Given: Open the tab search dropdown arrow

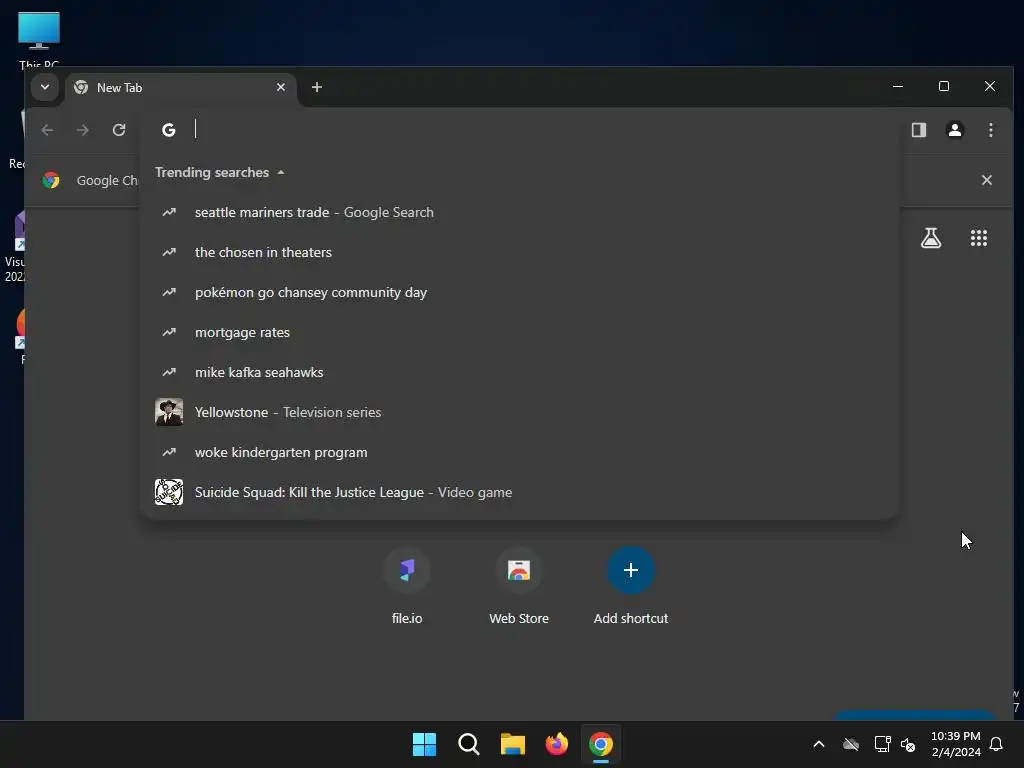Looking at the screenshot, I should (x=44, y=87).
